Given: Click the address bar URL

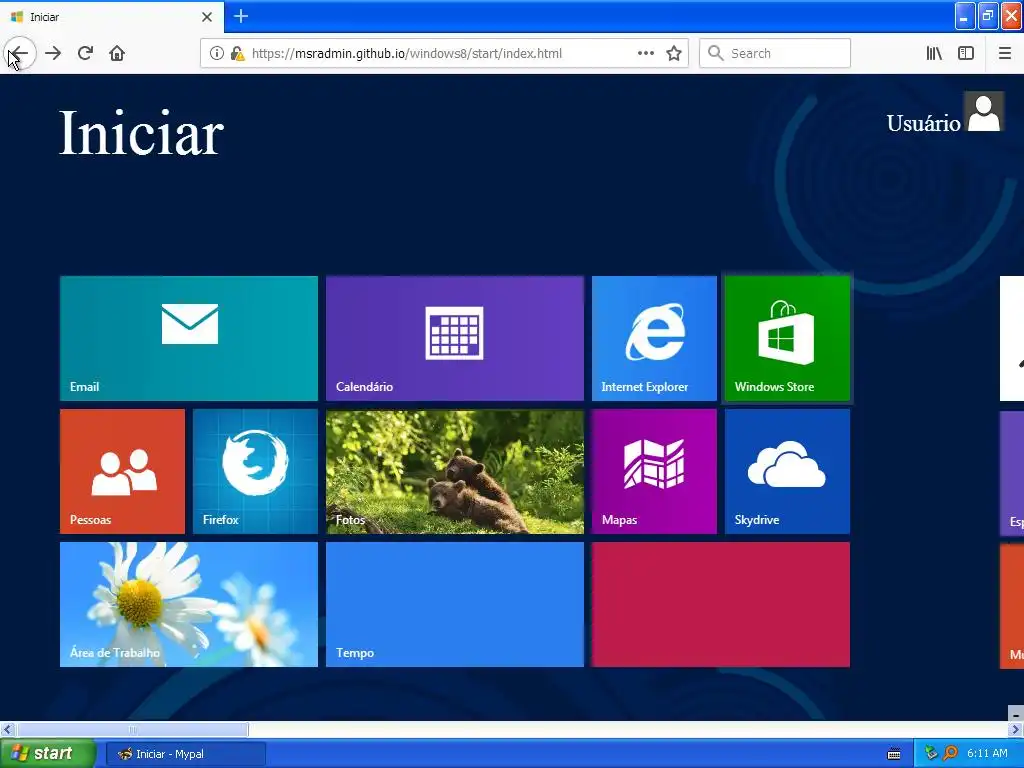Looking at the screenshot, I should 407,54.
